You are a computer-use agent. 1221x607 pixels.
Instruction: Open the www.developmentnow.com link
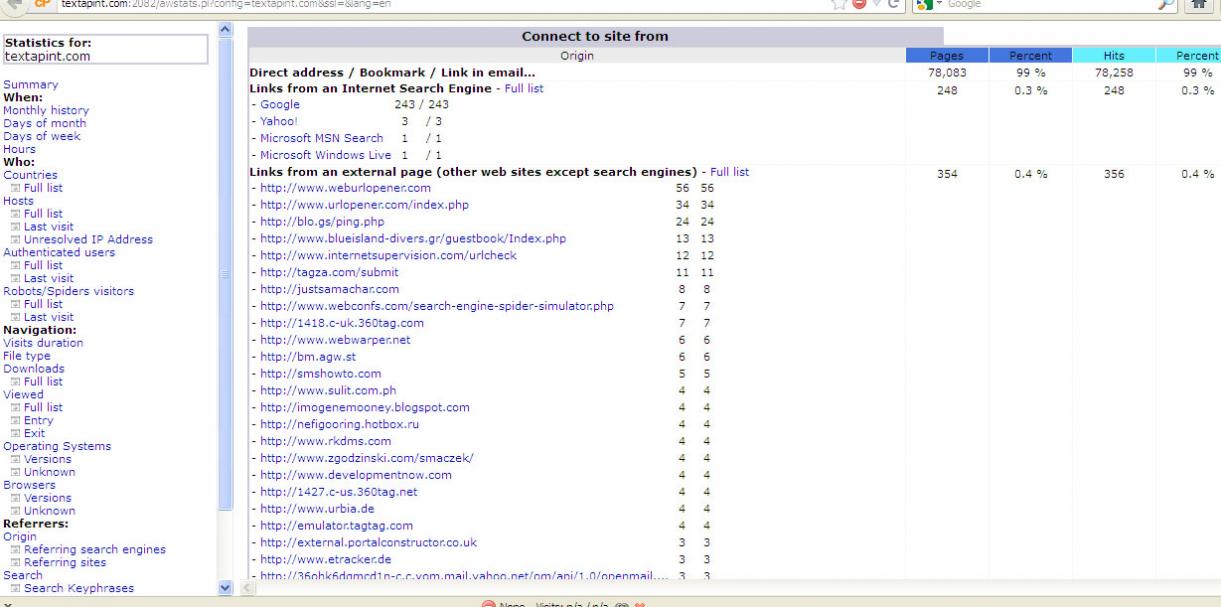pos(355,475)
